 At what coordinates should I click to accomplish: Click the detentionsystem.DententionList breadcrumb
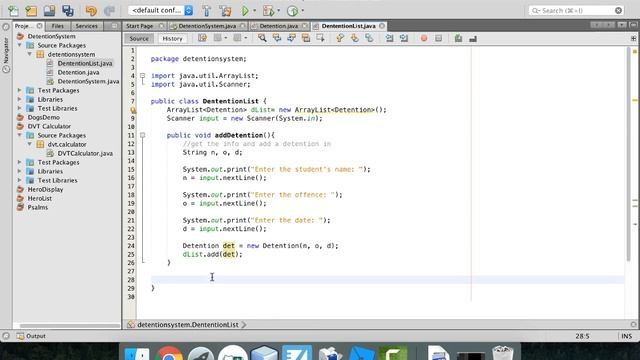(x=188, y=325)
